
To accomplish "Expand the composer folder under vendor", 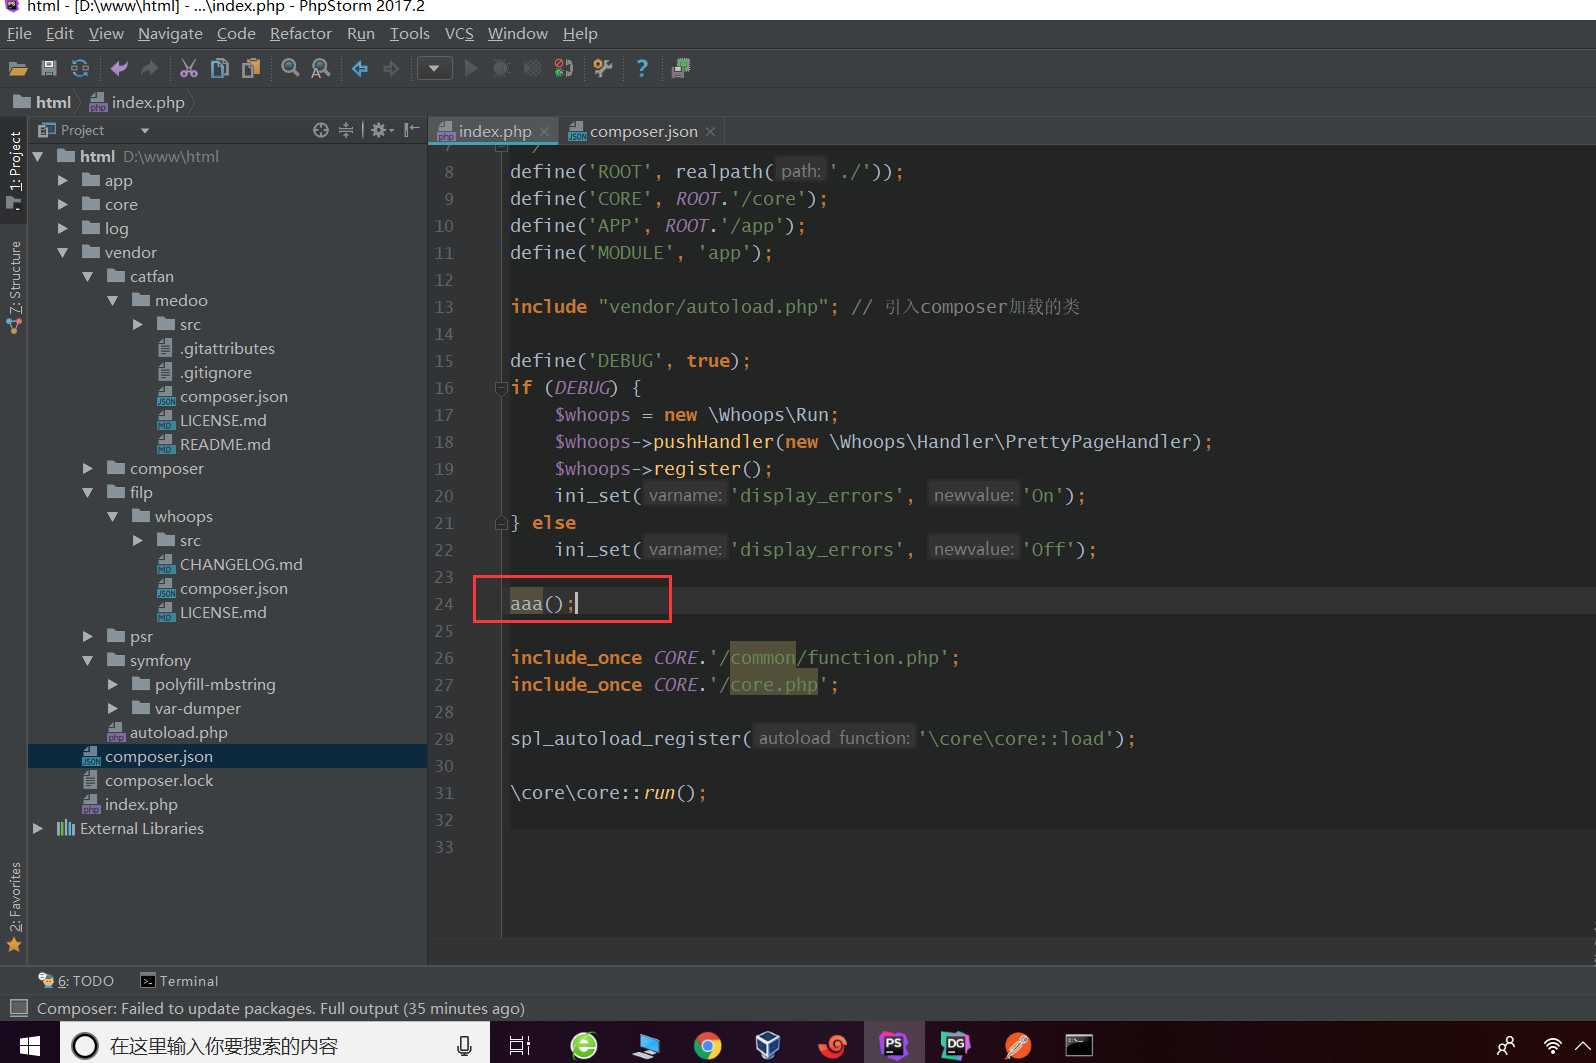I will click(x=88, y=468).
